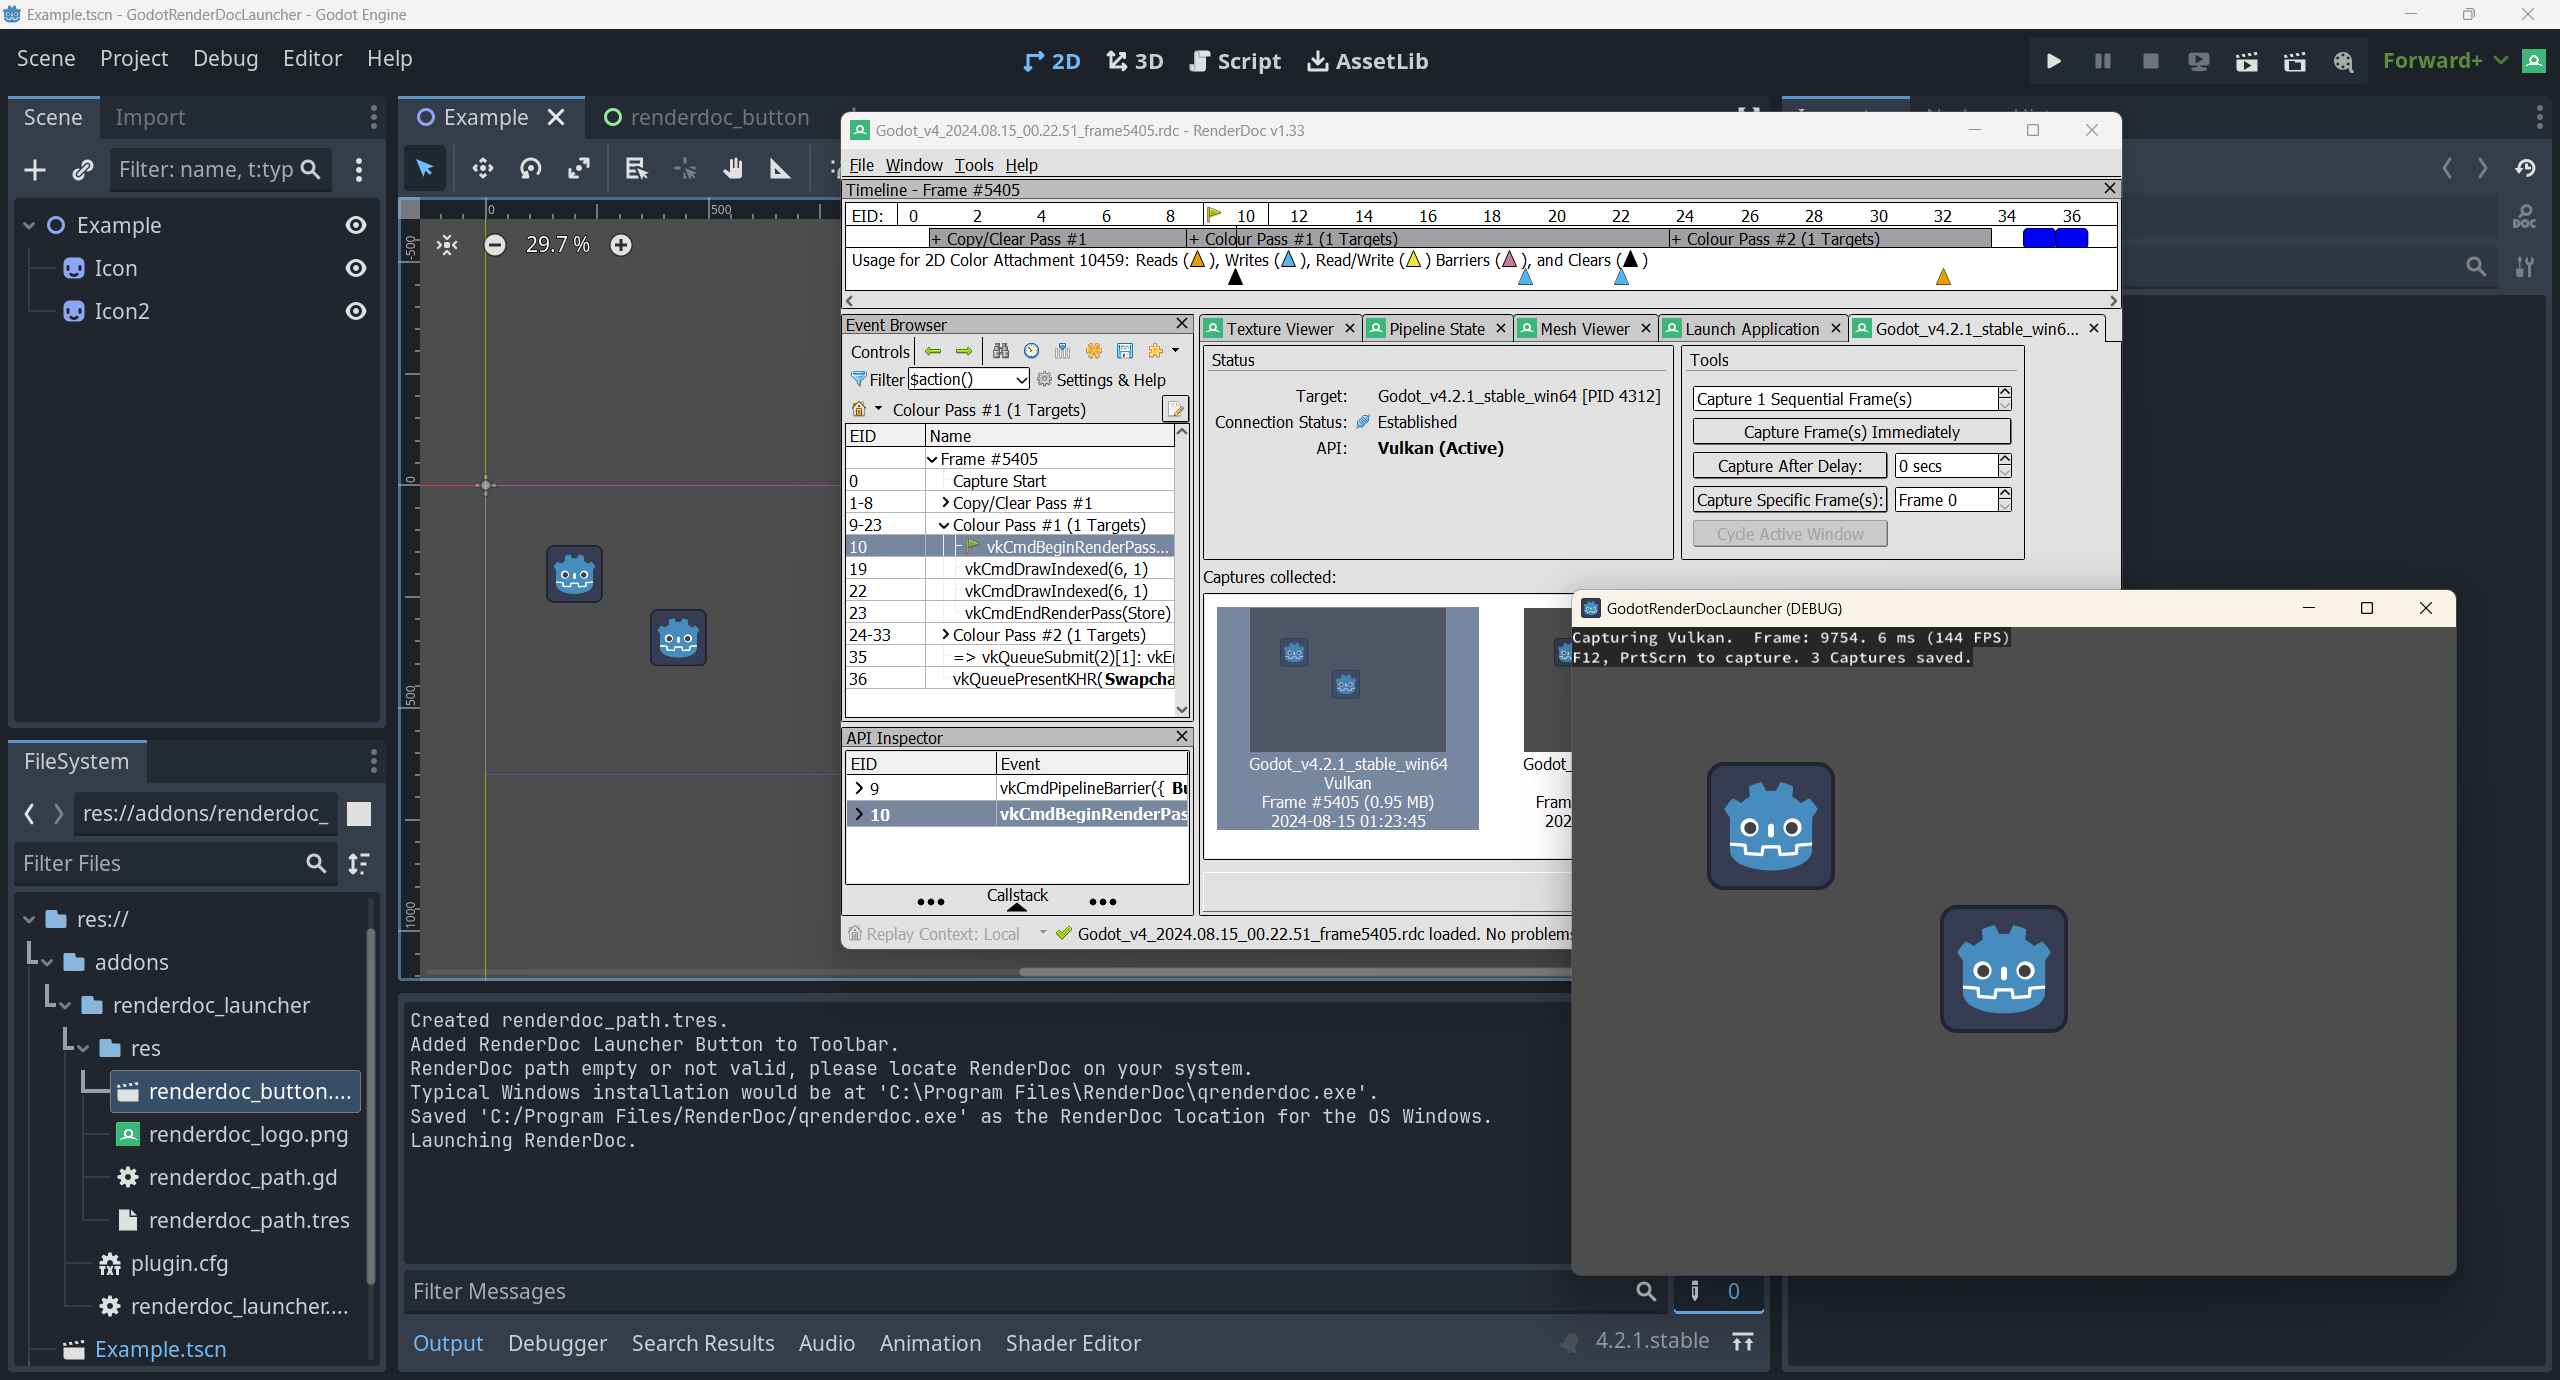Click Capture Frame(s) Immediately button

(x=1851, y=432)
